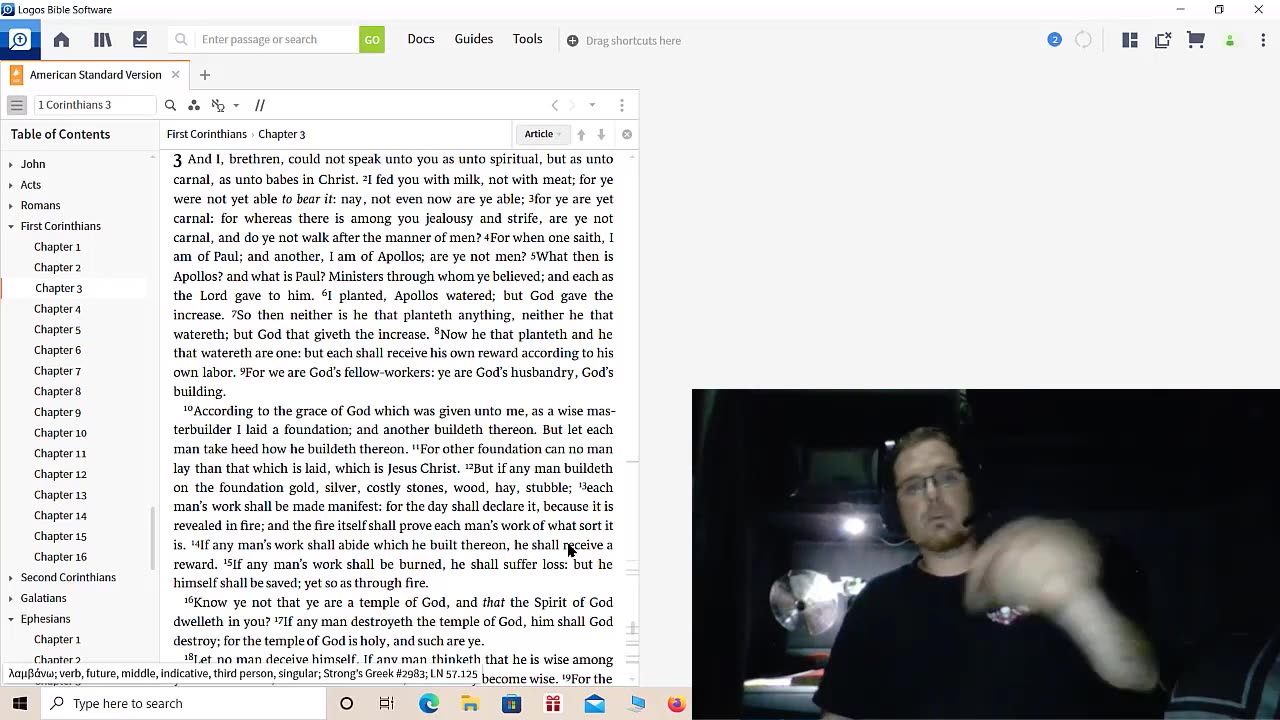Focus the Enter passage or search box
The width and height of the screenshot is (1280, 720).
point(278,40)
